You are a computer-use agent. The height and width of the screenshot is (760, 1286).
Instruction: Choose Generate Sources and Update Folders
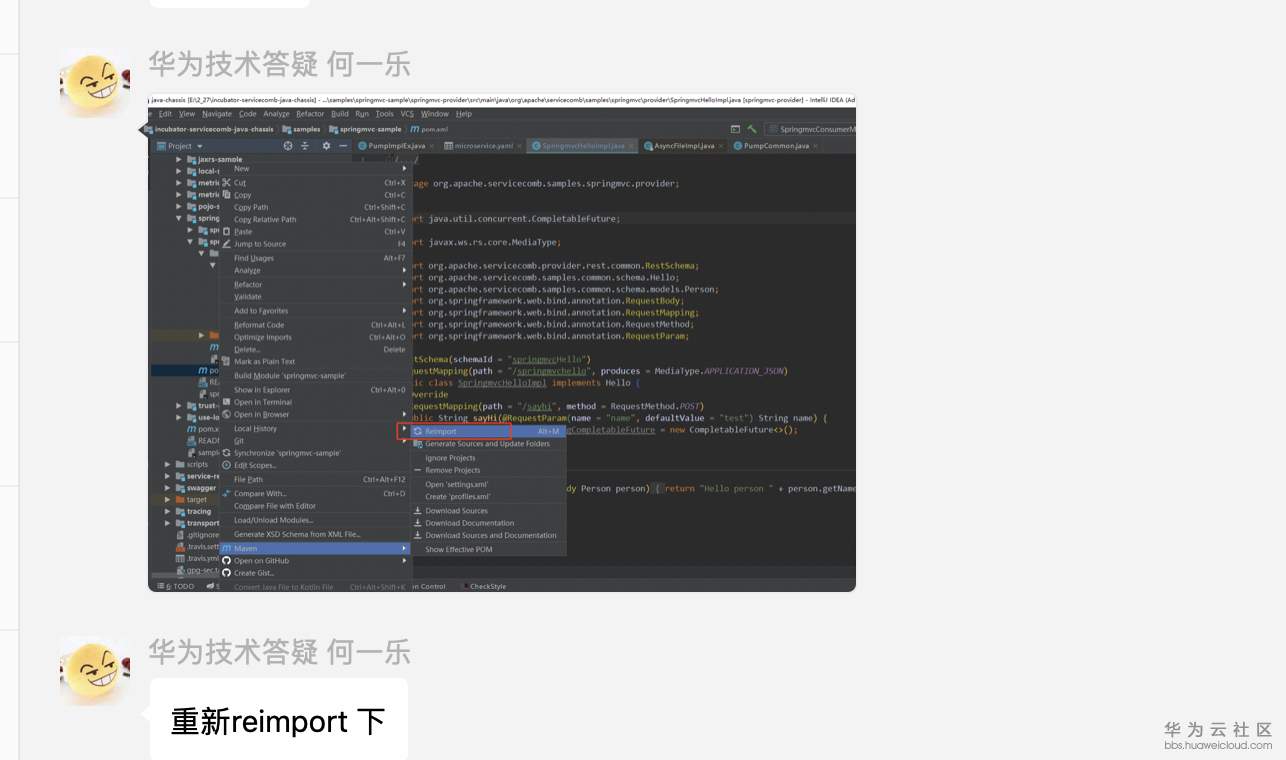pyautogui.click(x=488, y=444)
